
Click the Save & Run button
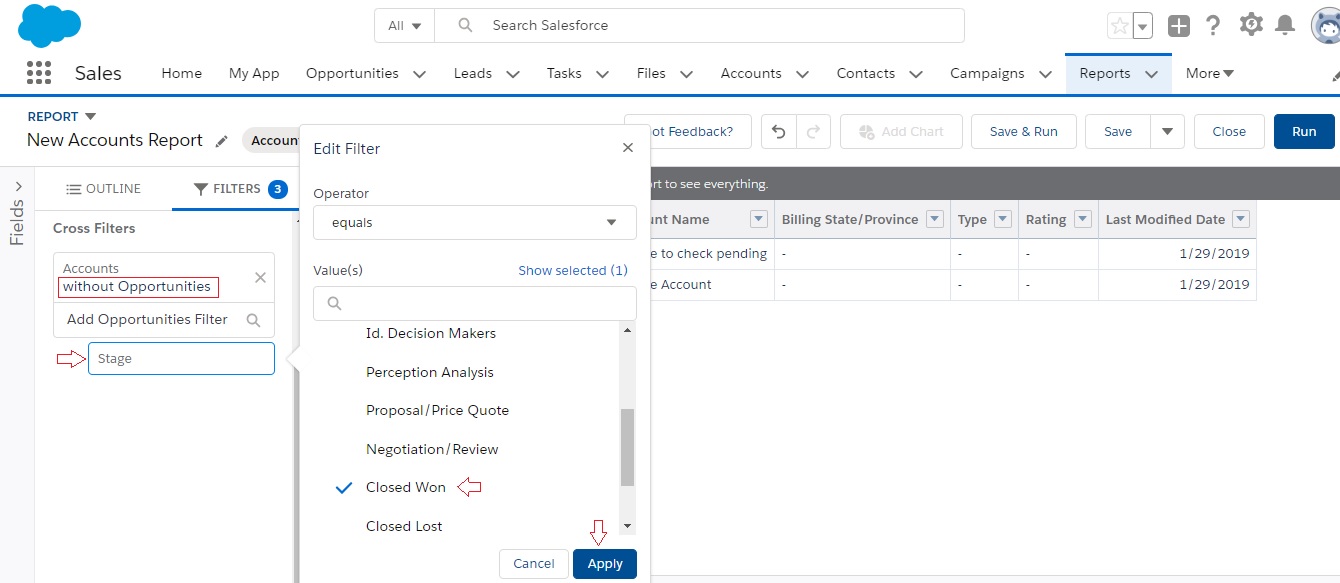[x=1023, y=131]
